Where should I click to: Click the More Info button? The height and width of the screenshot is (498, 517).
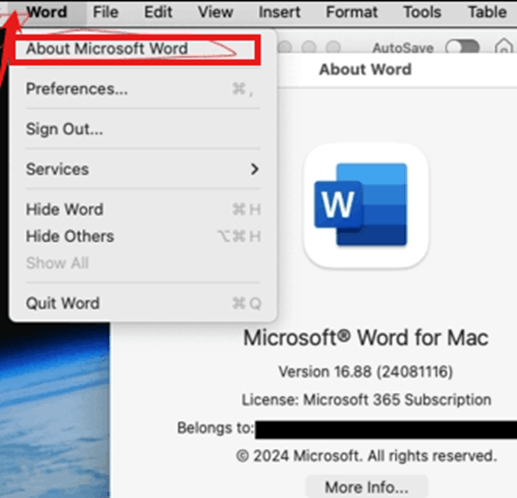coord(367,487)
